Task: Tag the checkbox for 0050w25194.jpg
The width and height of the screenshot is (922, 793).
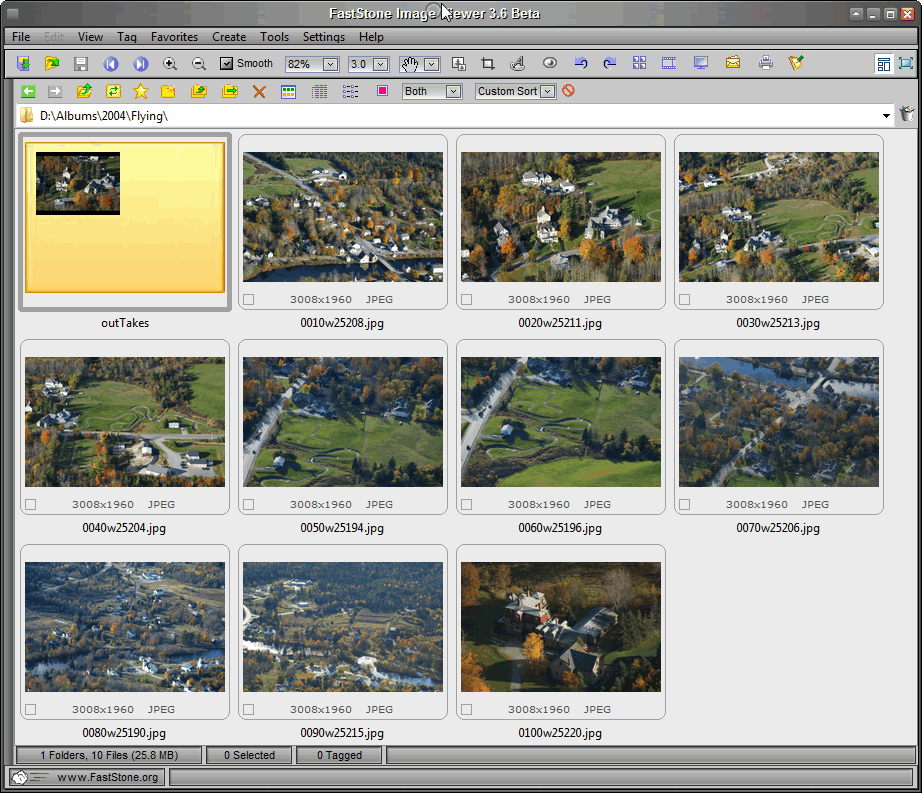Action: [249, 505]
